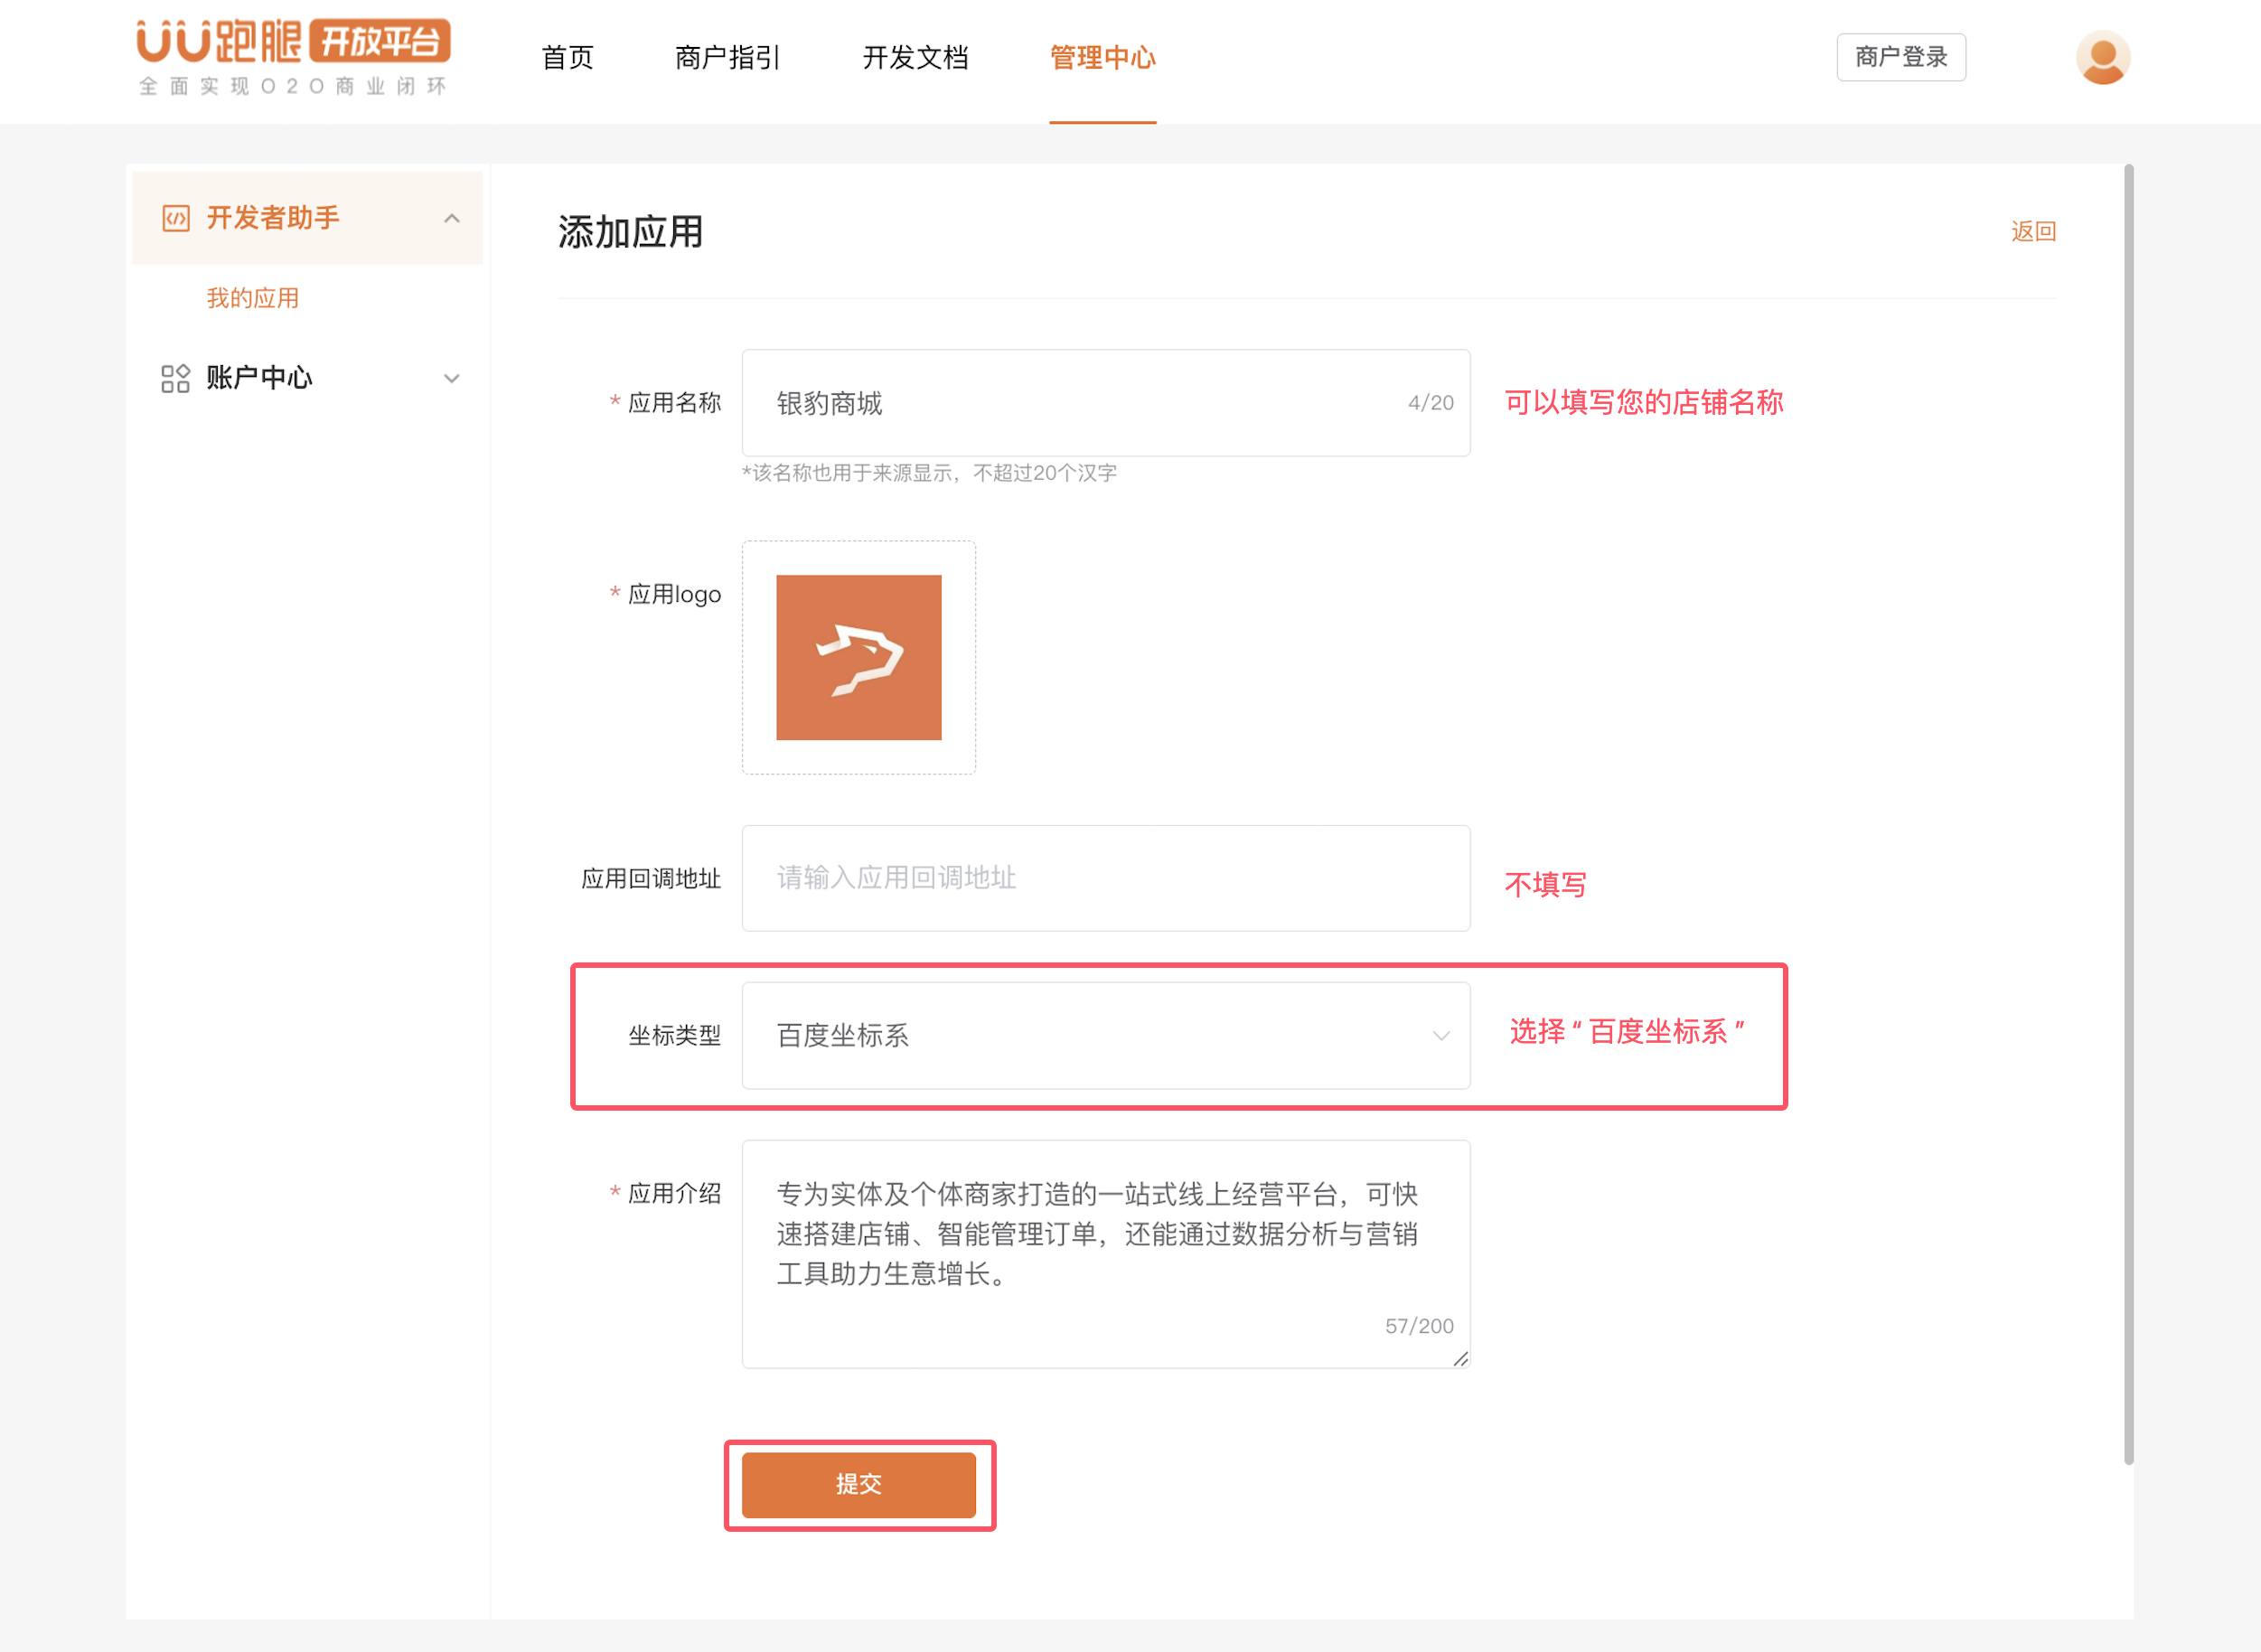
Task: Open the 开发文档 tab
Action: pyautogui.click(x=915, y=57)
